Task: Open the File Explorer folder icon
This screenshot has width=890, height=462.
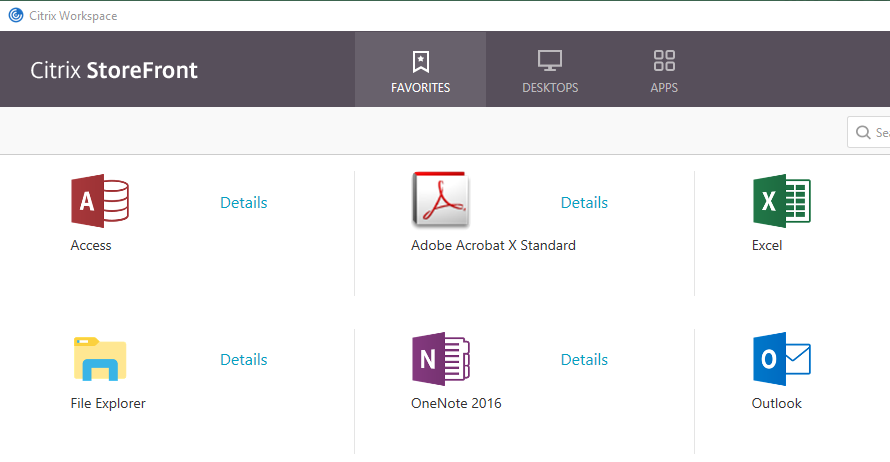Action: pos(100,359)
